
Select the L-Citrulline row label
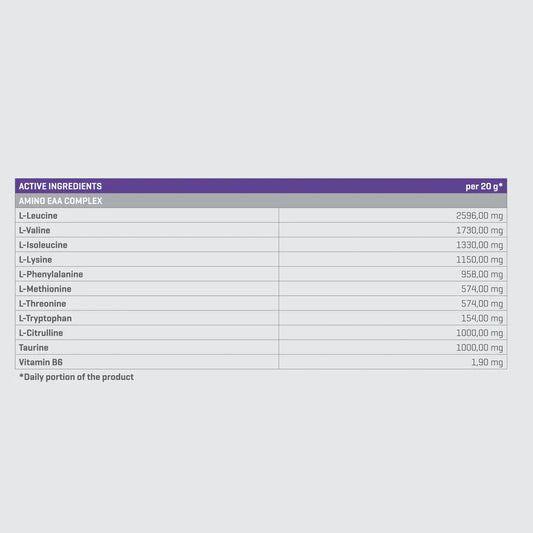coord(41,333)
